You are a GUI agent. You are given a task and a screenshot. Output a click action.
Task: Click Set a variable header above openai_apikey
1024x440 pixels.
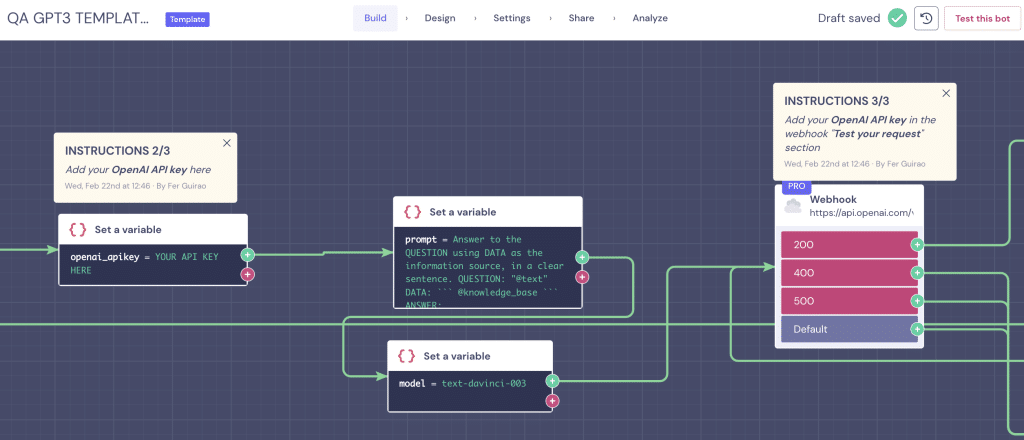point(153,229)
